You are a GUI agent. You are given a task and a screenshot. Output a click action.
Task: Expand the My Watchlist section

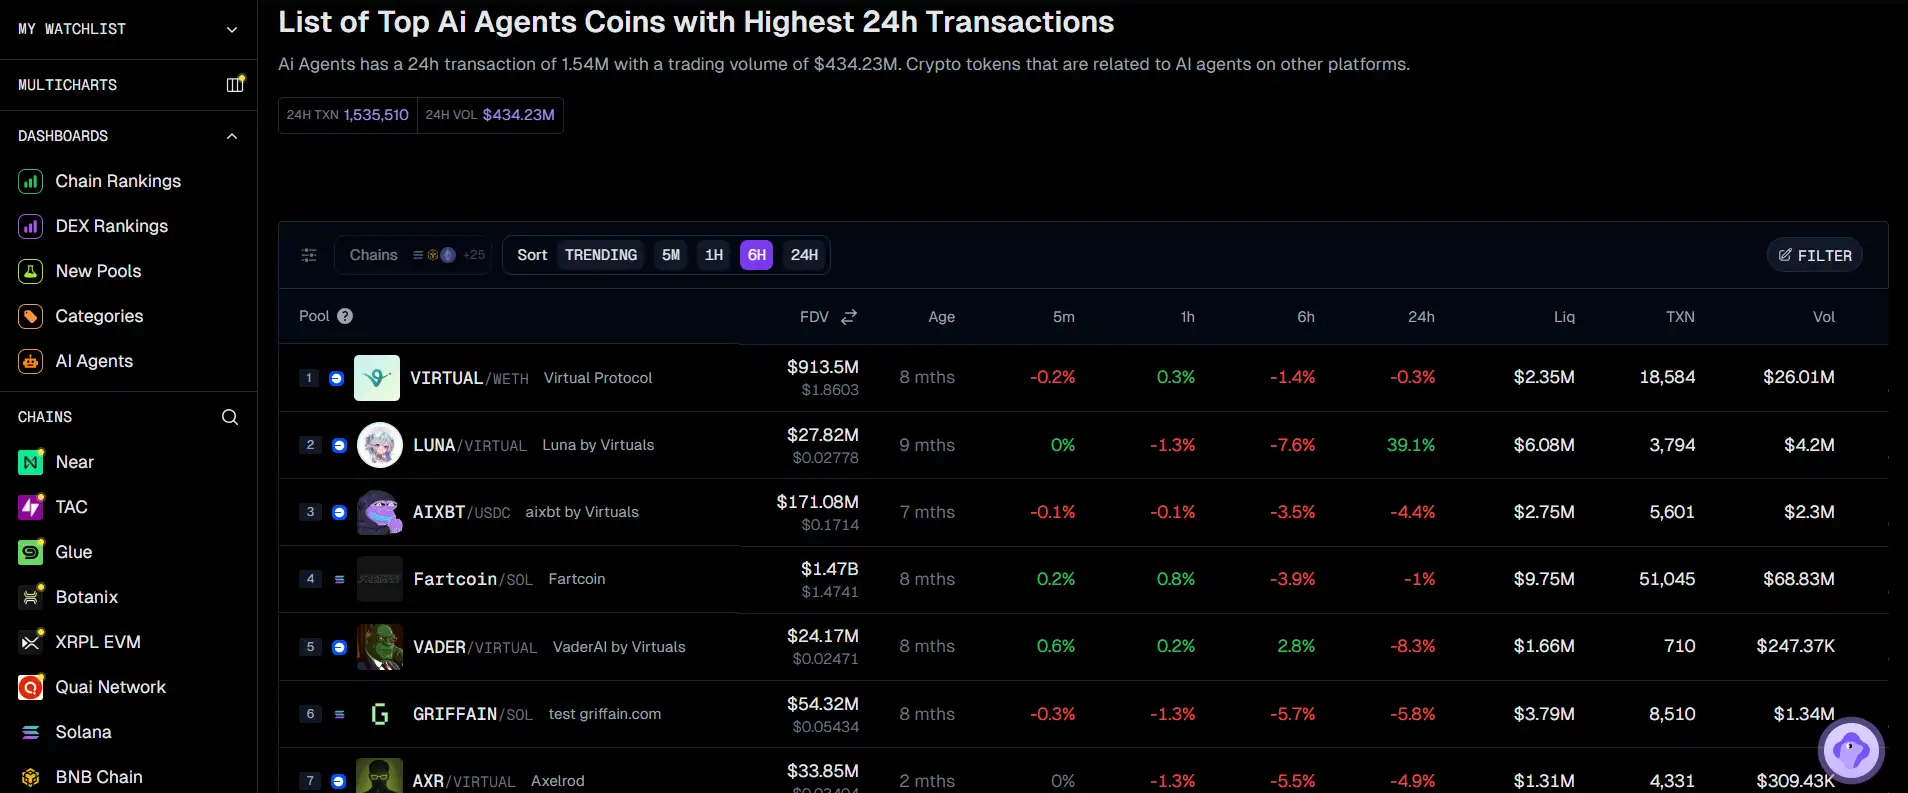[231, 29]
